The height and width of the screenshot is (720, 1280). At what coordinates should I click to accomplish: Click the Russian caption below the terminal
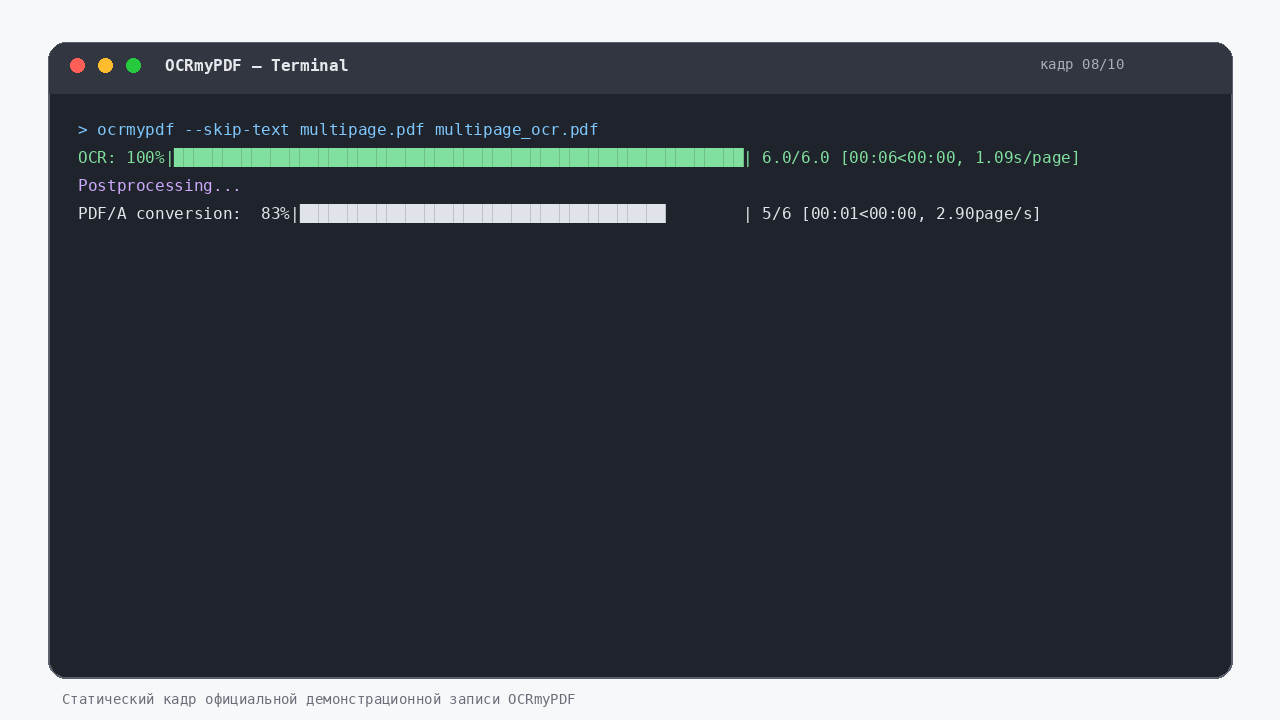(319, 700)
